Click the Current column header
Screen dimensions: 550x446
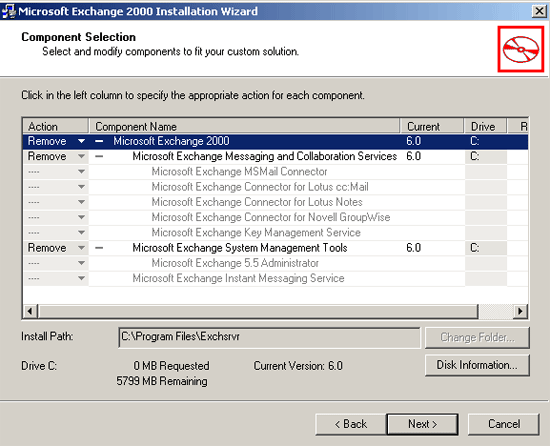tap(432, 126)
